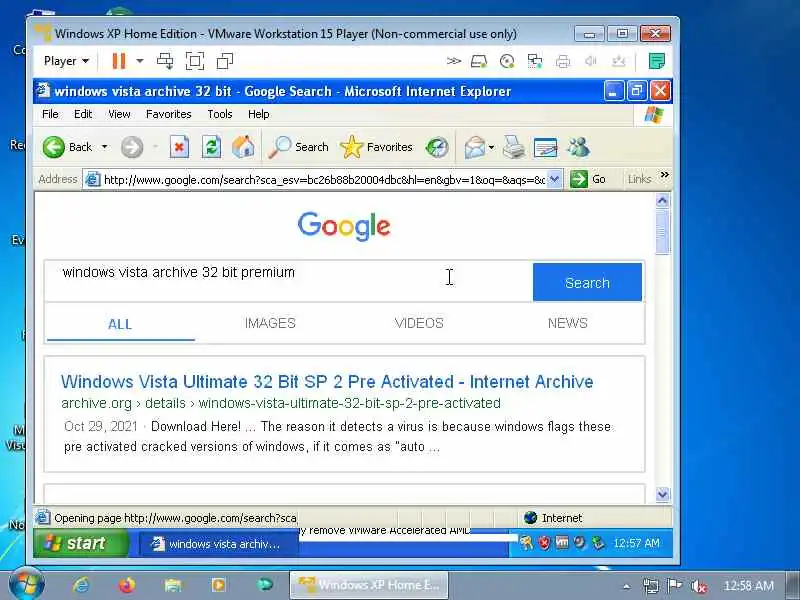Stop loading the page in Internet Explorer

pos(179,147)
